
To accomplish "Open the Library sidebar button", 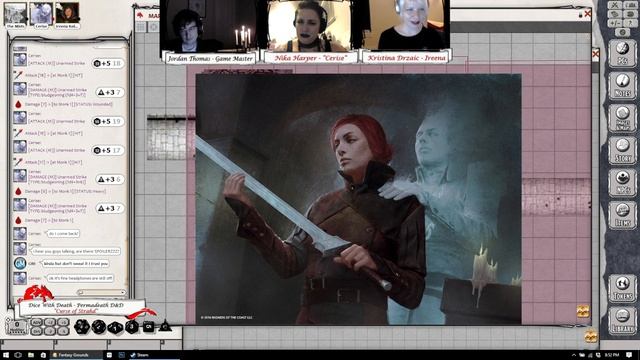I will click(x=622, y=320).
